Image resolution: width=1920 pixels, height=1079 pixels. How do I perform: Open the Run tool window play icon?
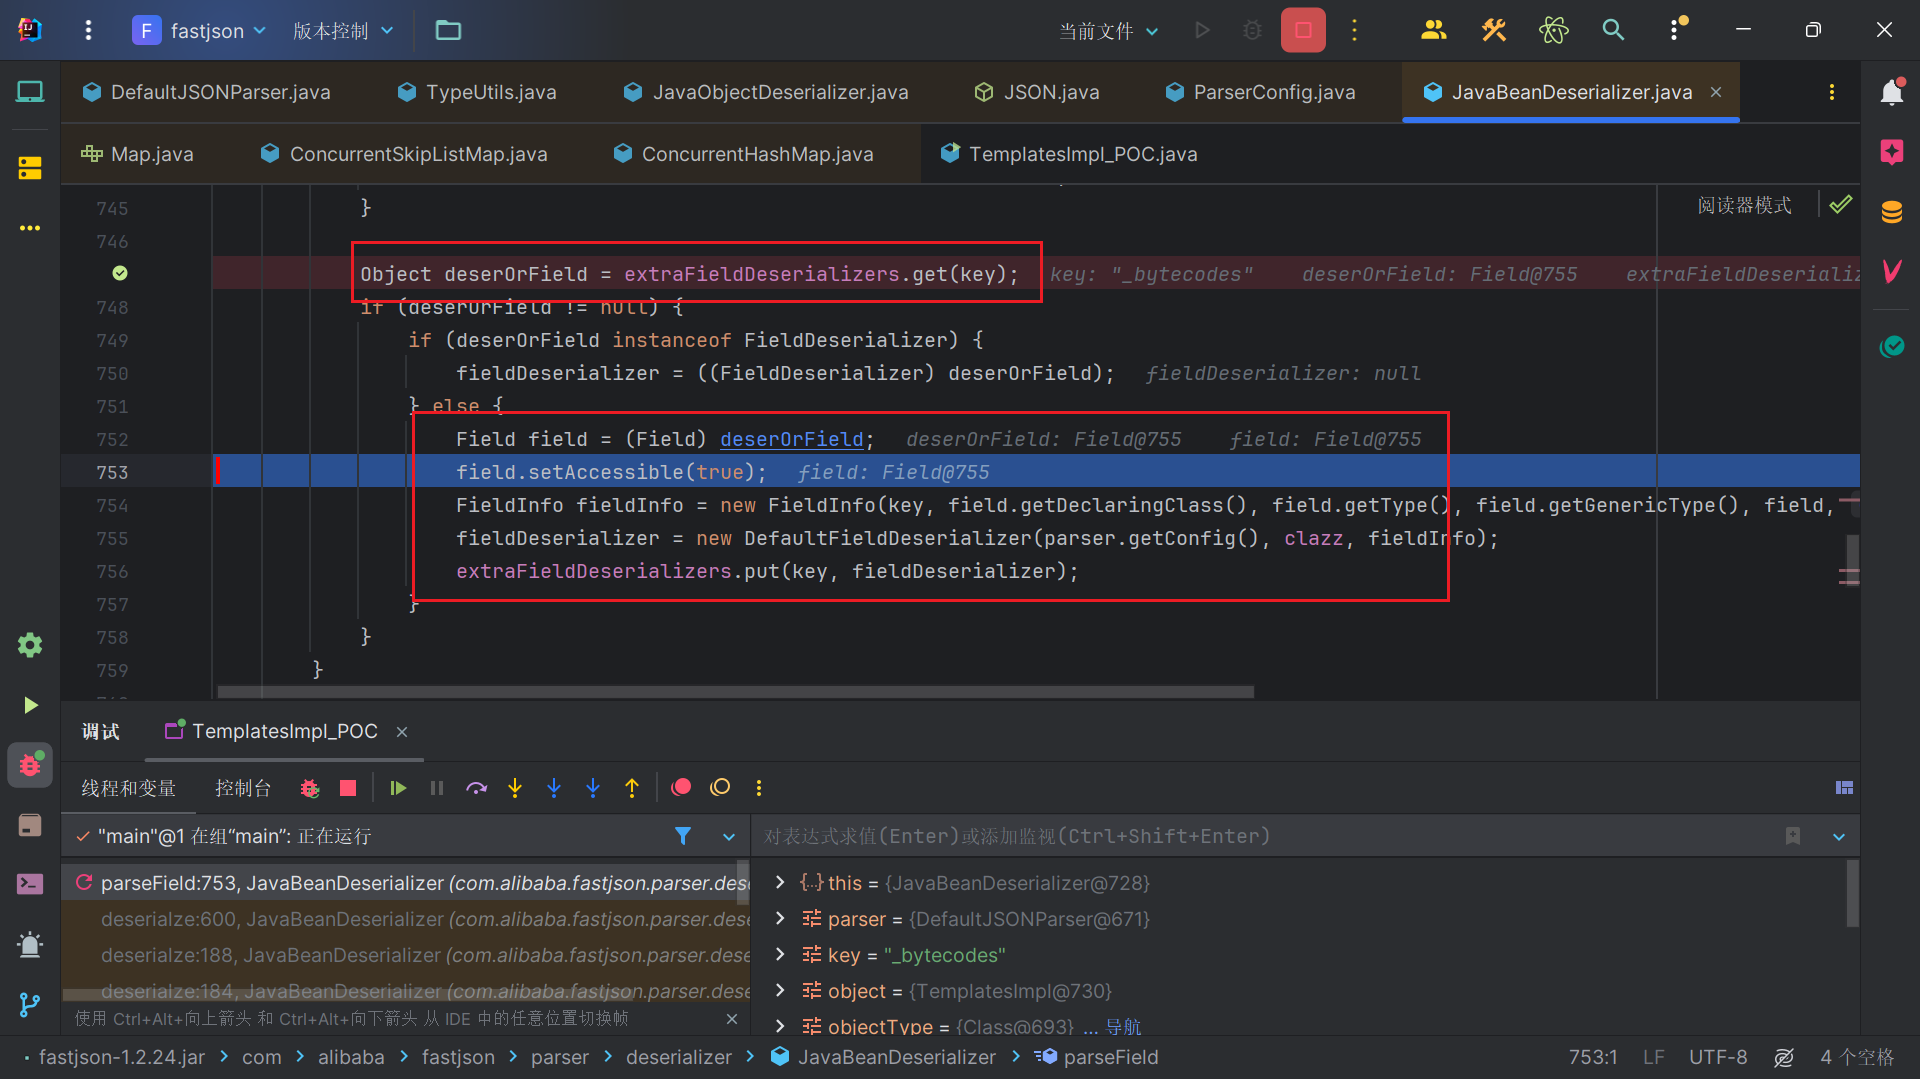[x=30, y=705]
